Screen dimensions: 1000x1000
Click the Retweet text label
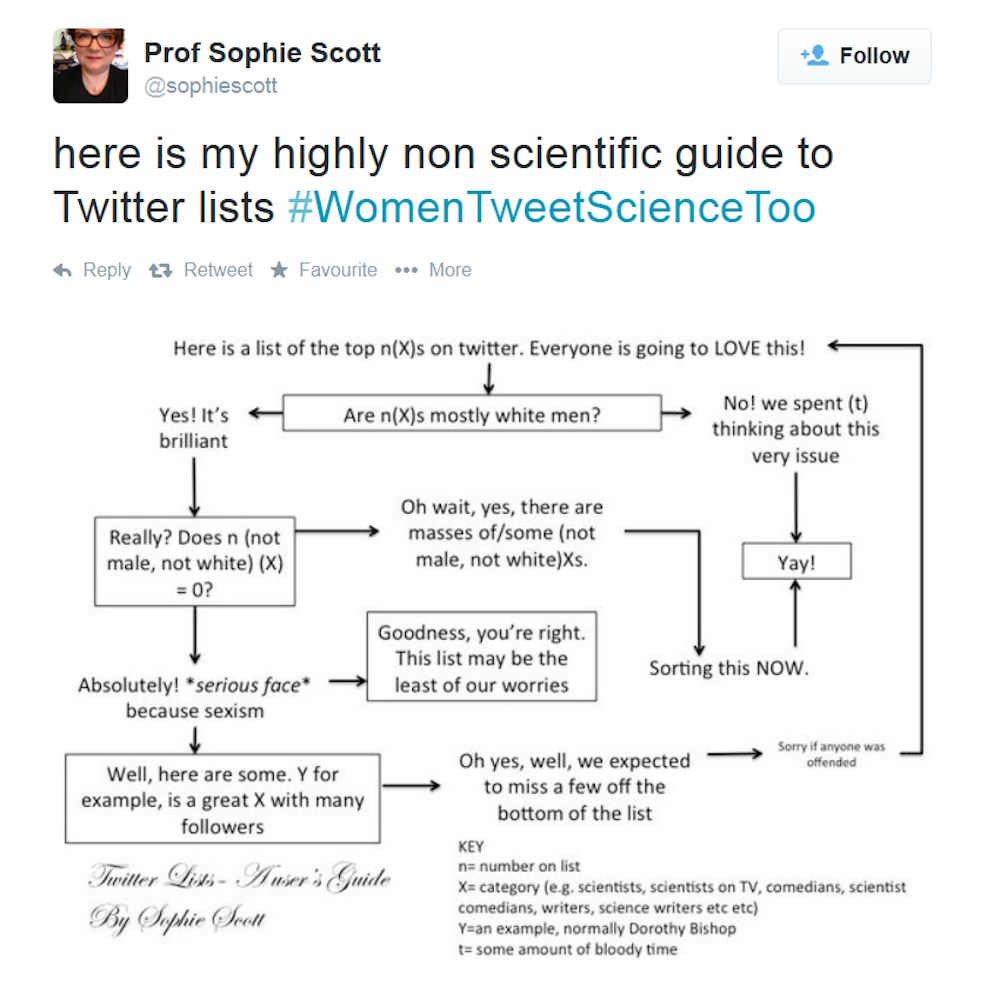coord(218,269)
